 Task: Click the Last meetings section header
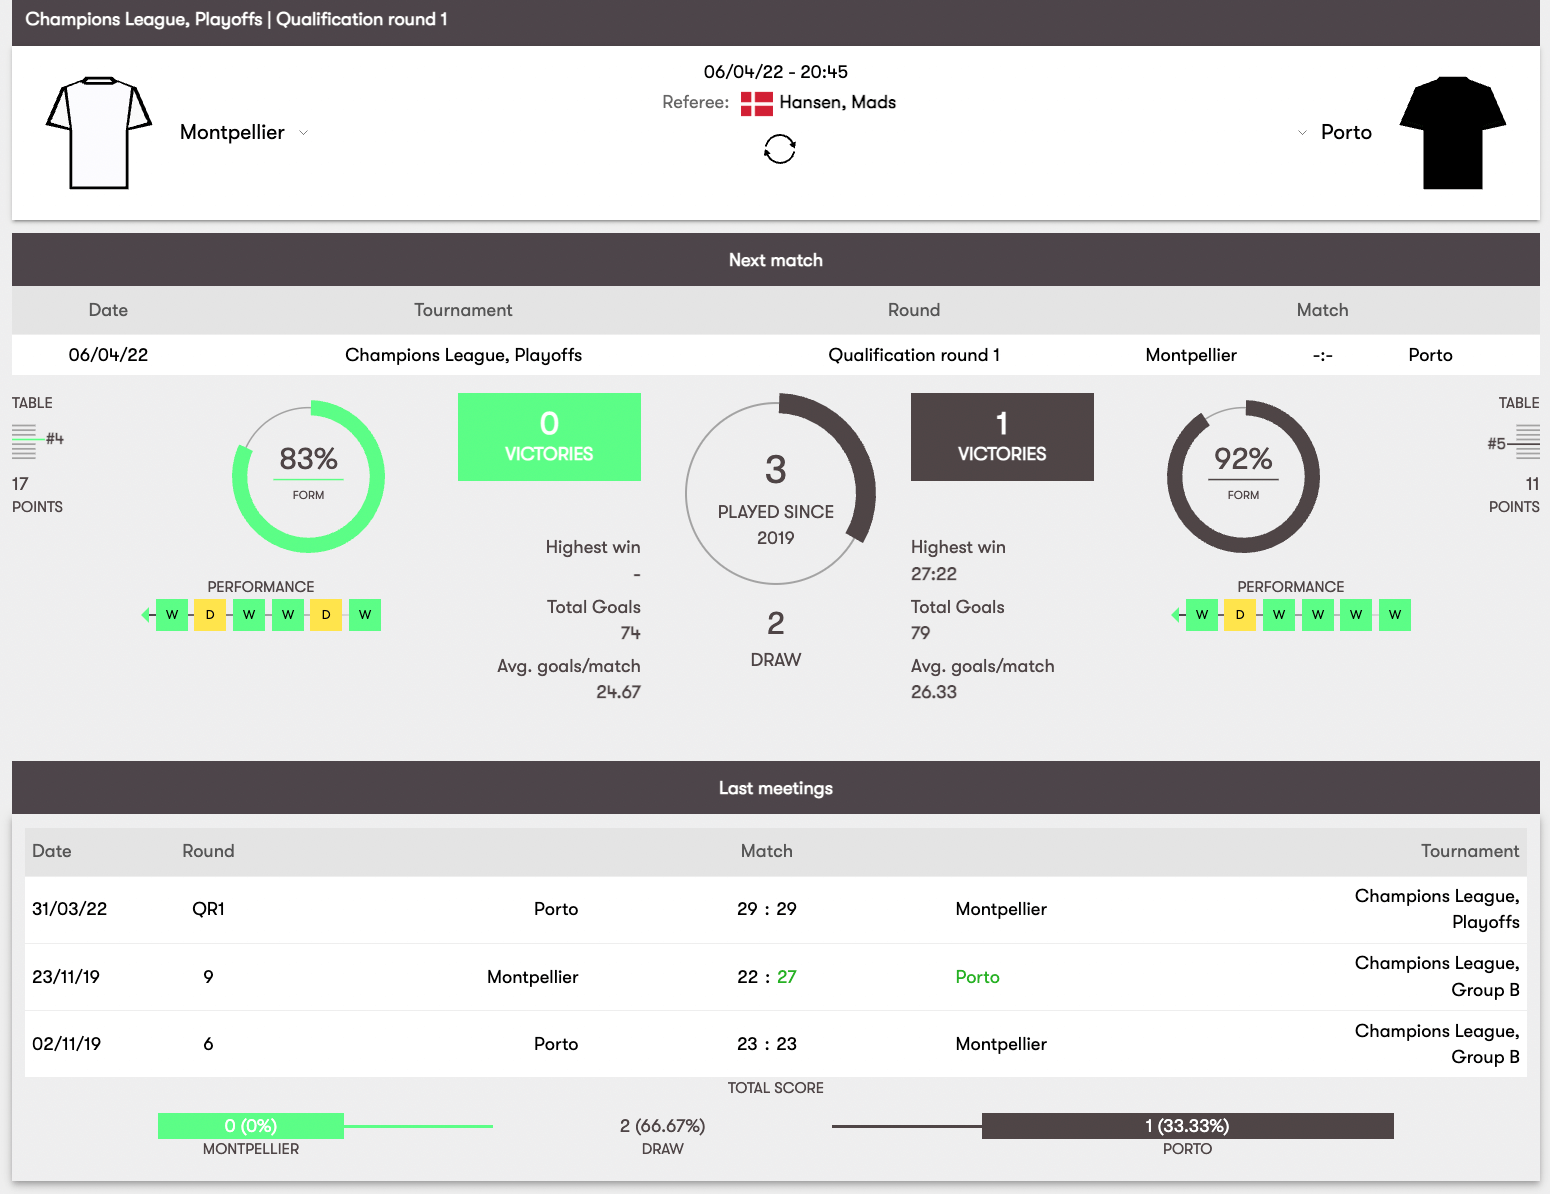point(776,788)
